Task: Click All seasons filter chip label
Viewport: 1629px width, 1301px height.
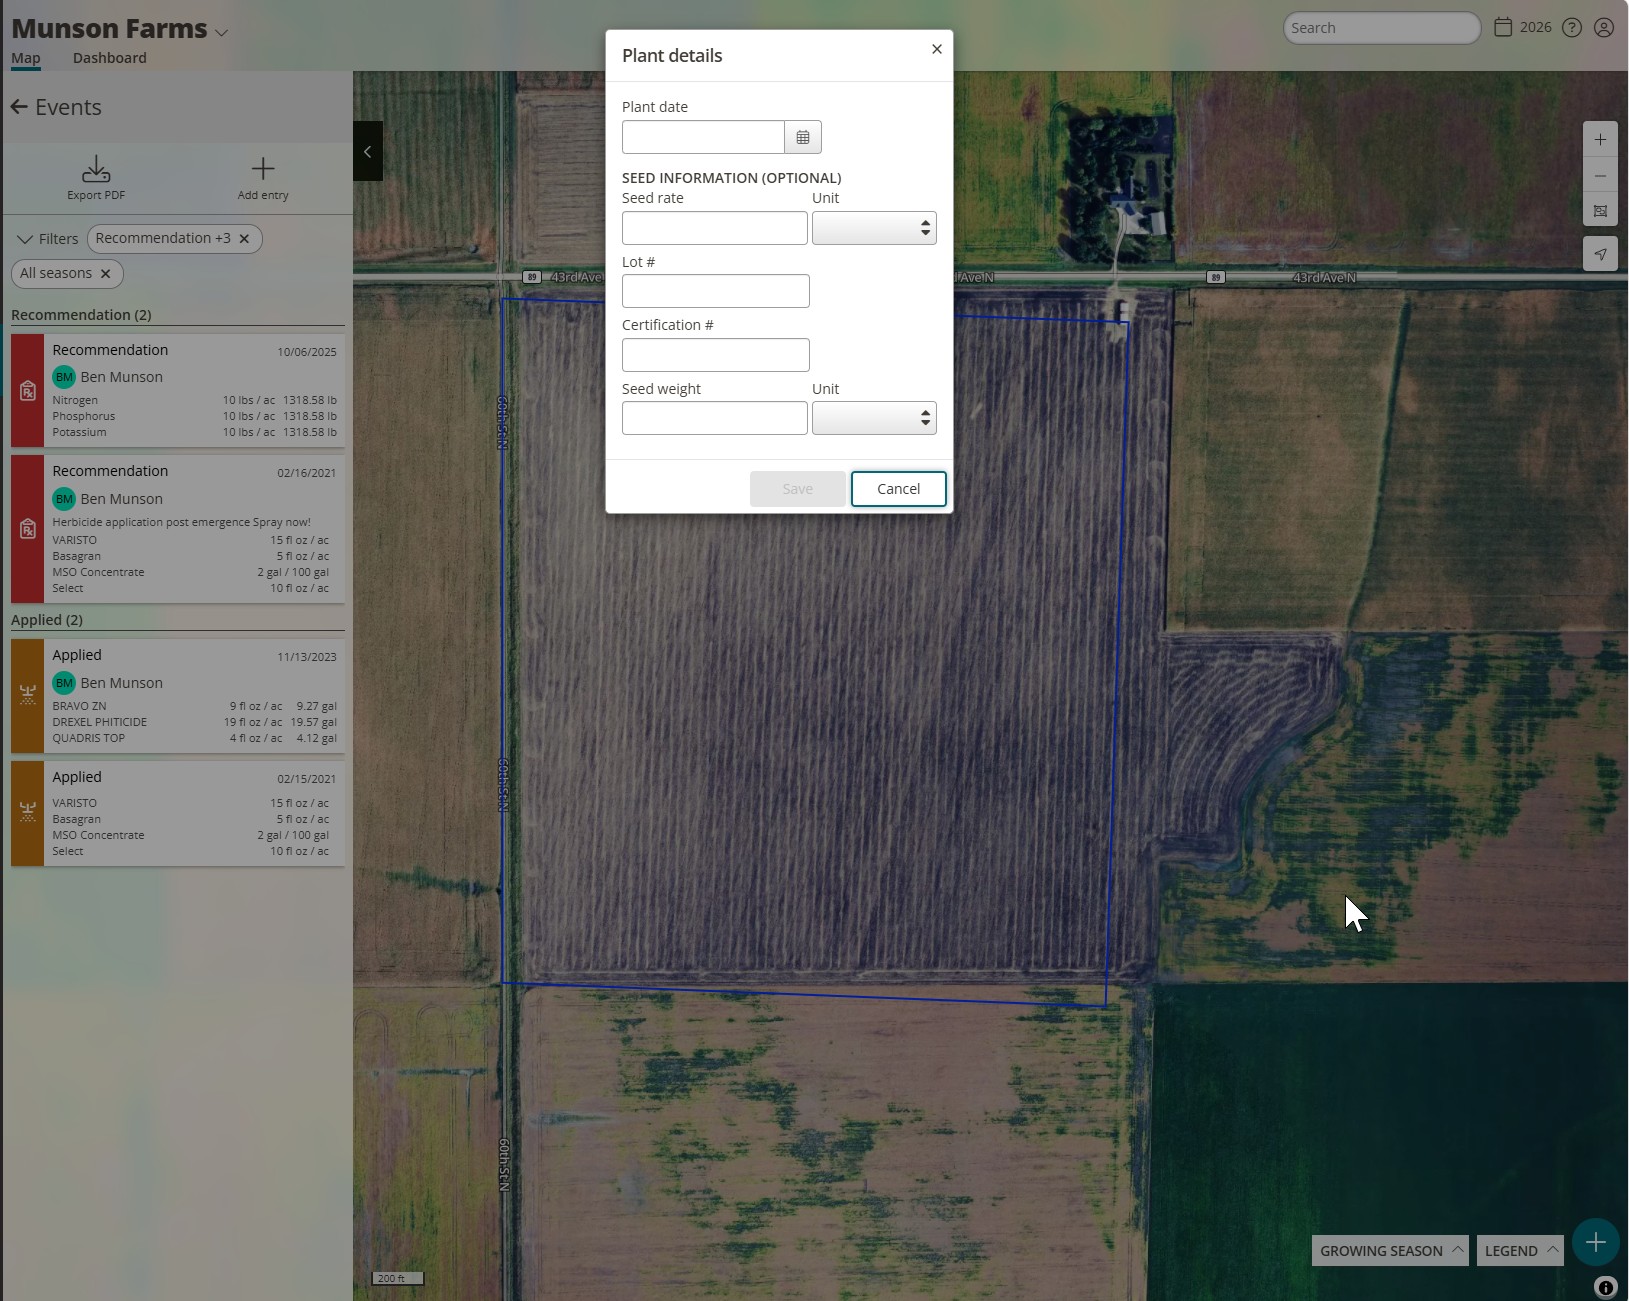Action: pyautogui.click(x=56, y=273)
